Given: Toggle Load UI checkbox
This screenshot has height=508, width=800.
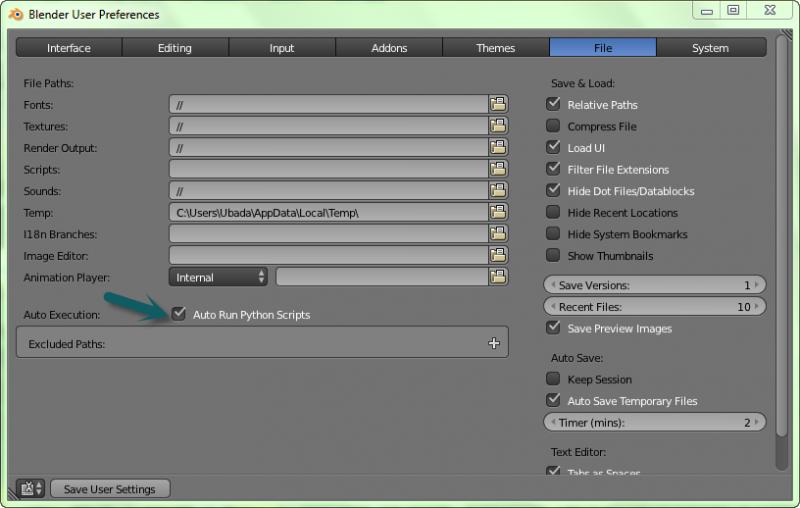Looking at the screenshot, I should coord(553,147).
